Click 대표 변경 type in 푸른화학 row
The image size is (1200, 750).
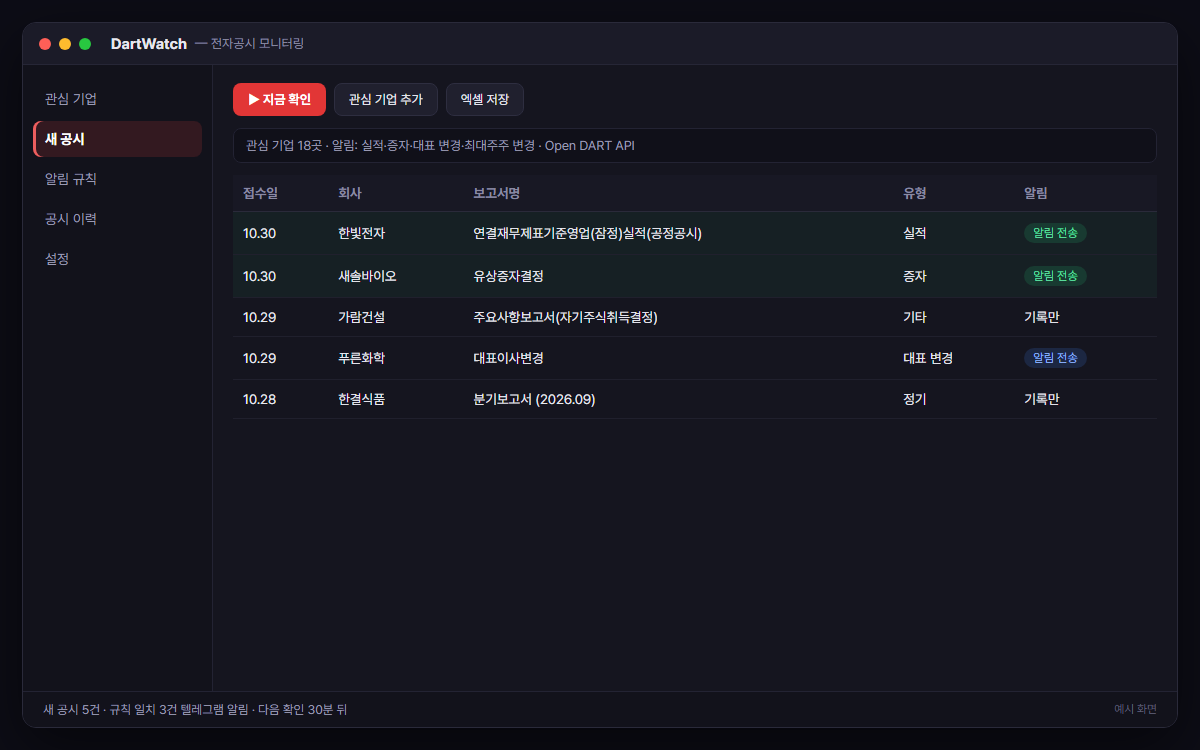point(928,358)
